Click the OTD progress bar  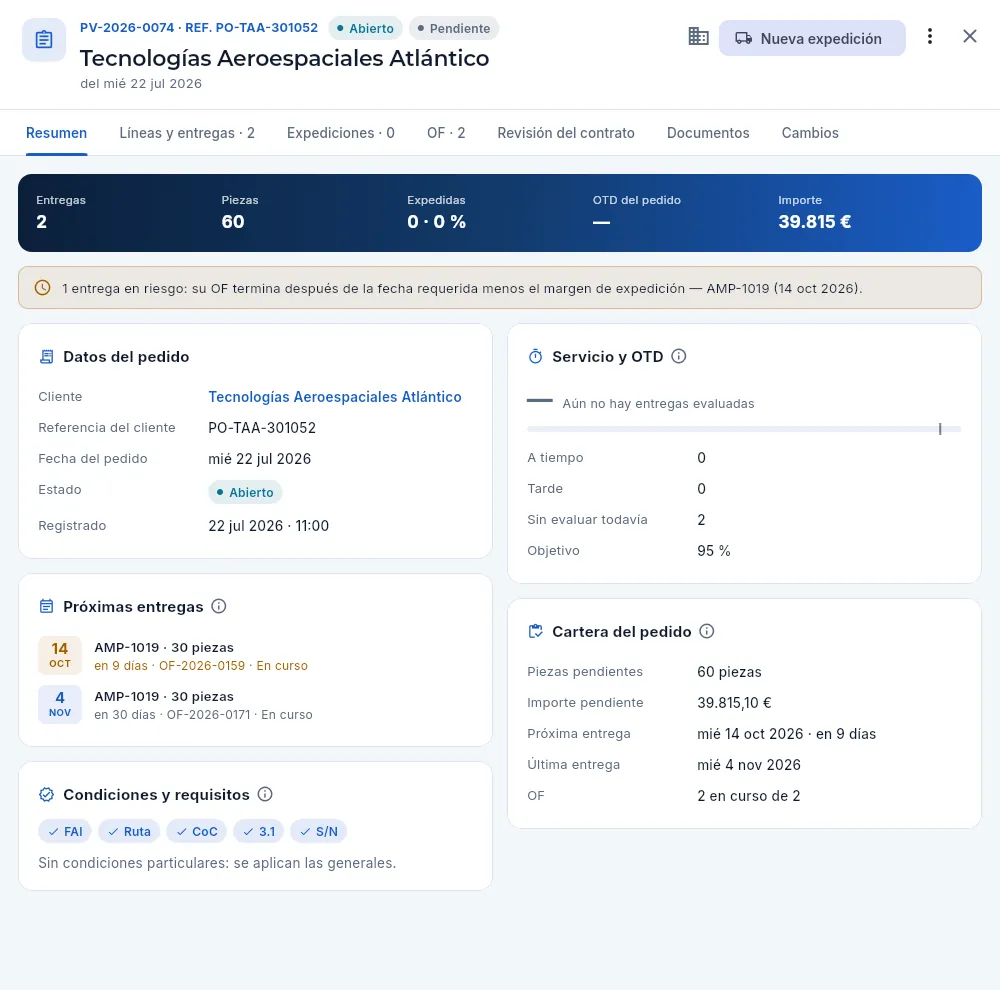[x=744, y=429]
